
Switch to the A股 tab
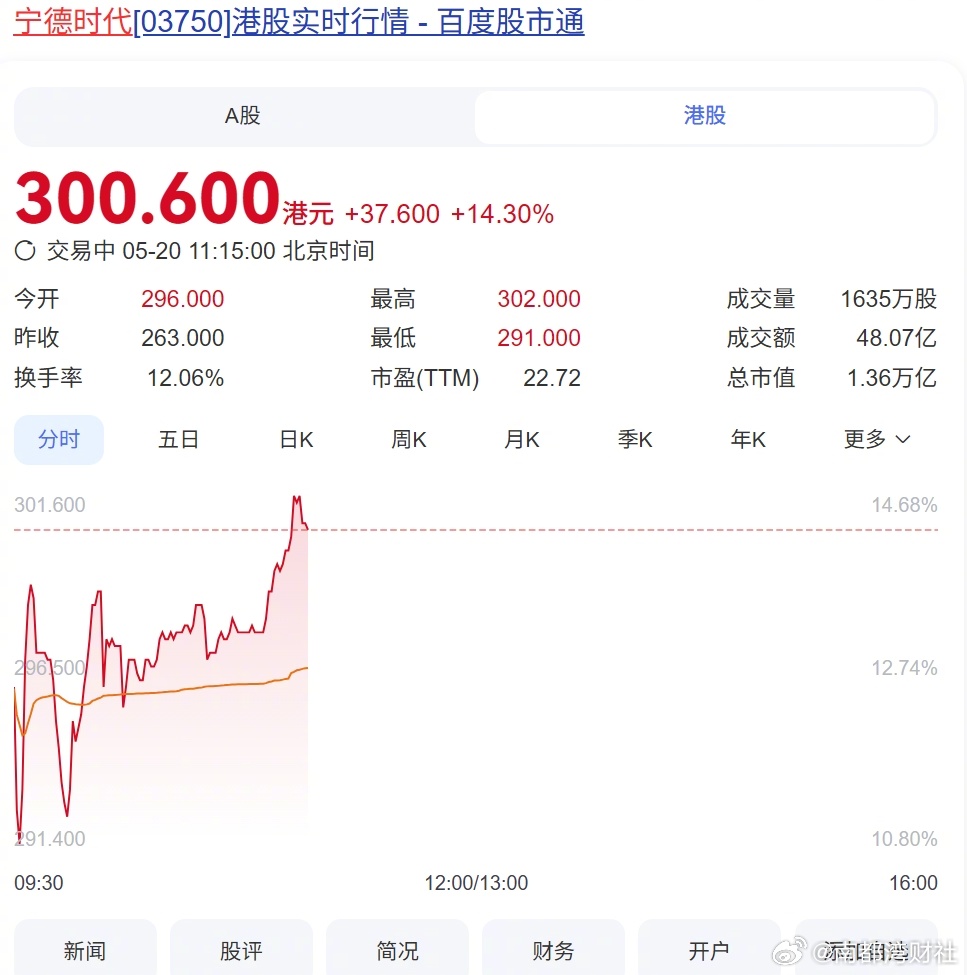pos(243,116)
